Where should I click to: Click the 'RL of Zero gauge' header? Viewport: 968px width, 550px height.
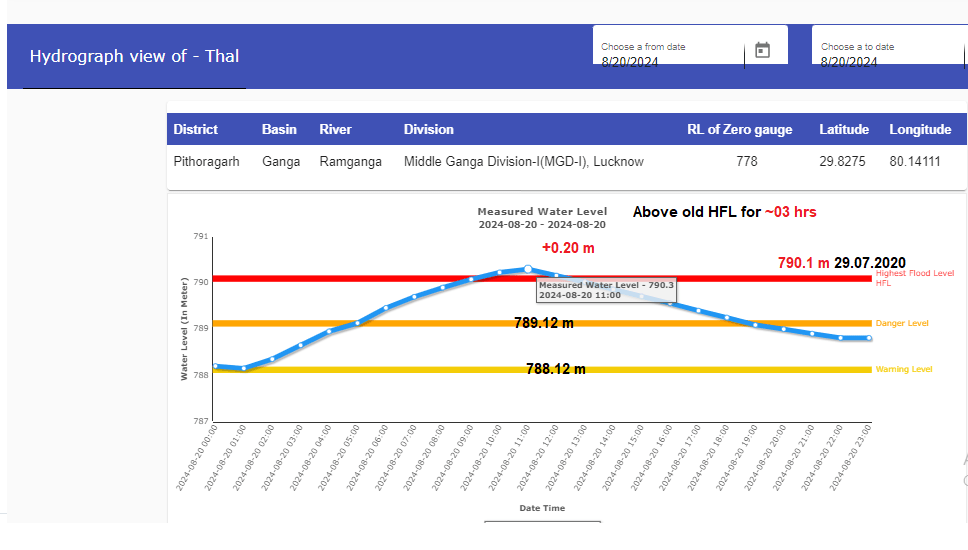point(739,129)
